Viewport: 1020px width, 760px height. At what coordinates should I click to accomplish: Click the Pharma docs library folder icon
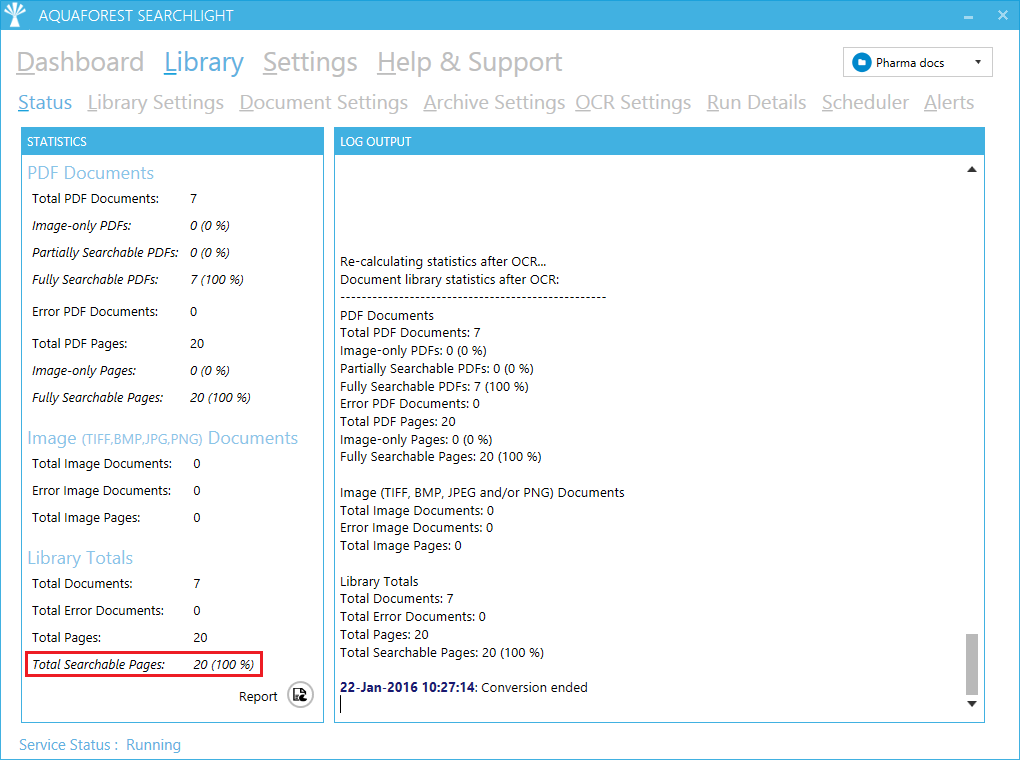(861, 62)
